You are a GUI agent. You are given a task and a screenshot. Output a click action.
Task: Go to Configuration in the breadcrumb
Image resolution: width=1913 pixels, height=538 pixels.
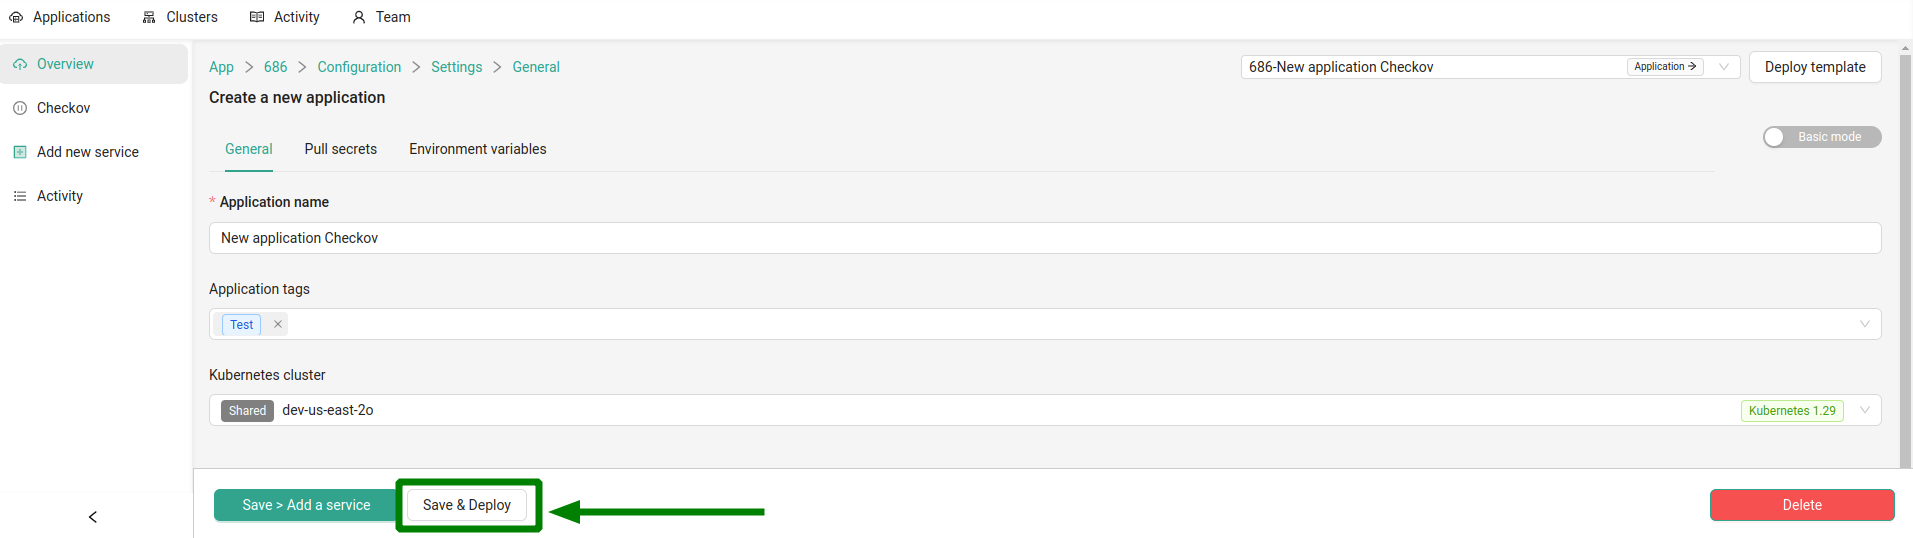pos(359,67)
